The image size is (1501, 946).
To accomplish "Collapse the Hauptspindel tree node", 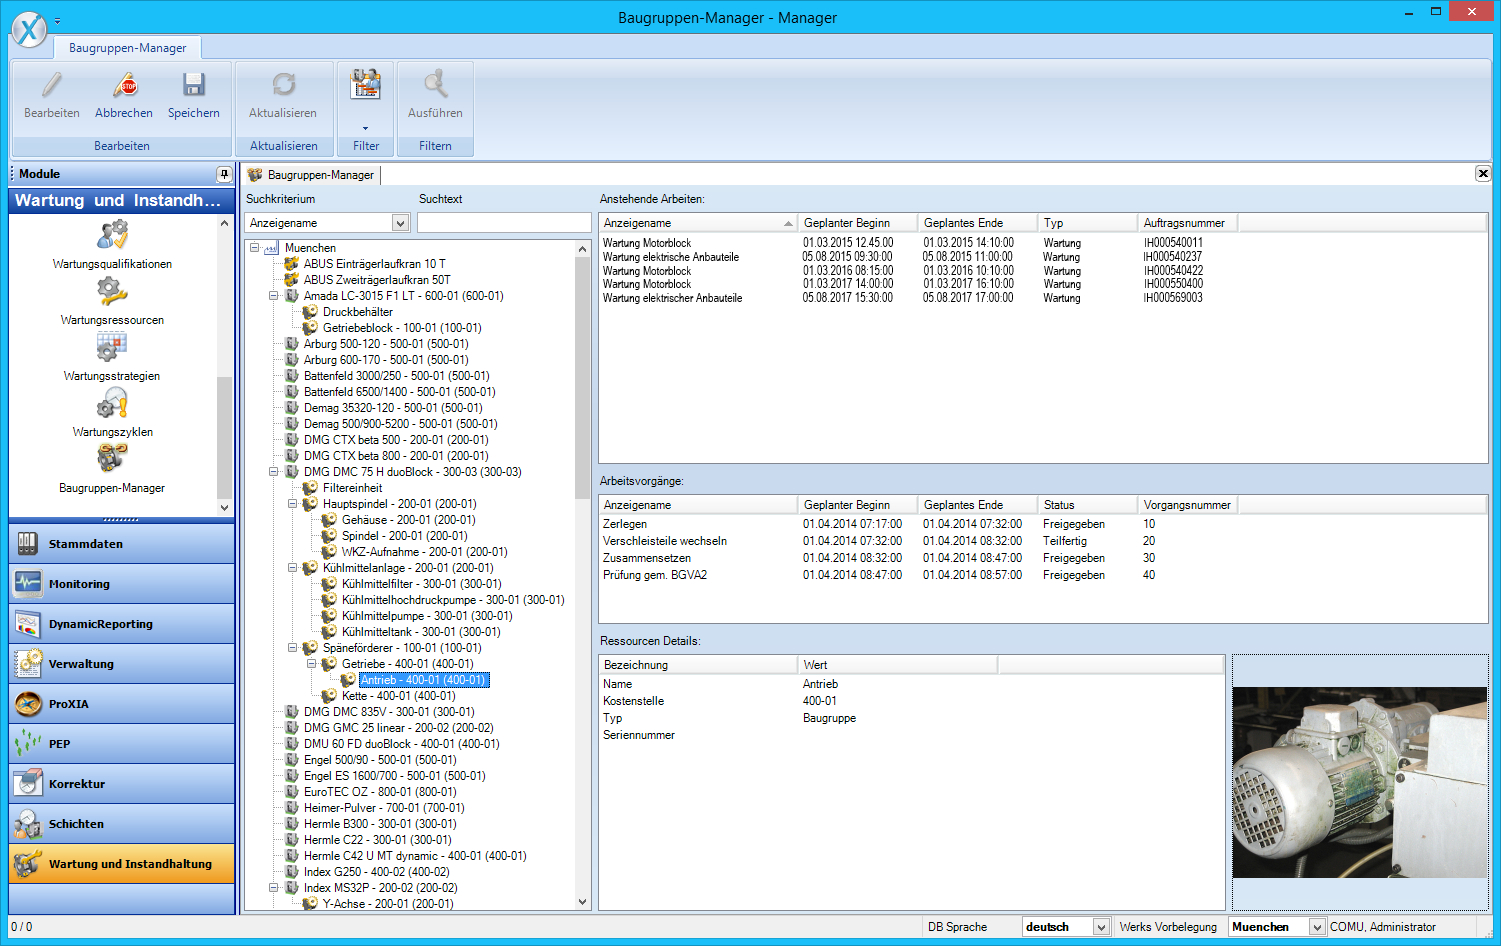I will [293, 504].
